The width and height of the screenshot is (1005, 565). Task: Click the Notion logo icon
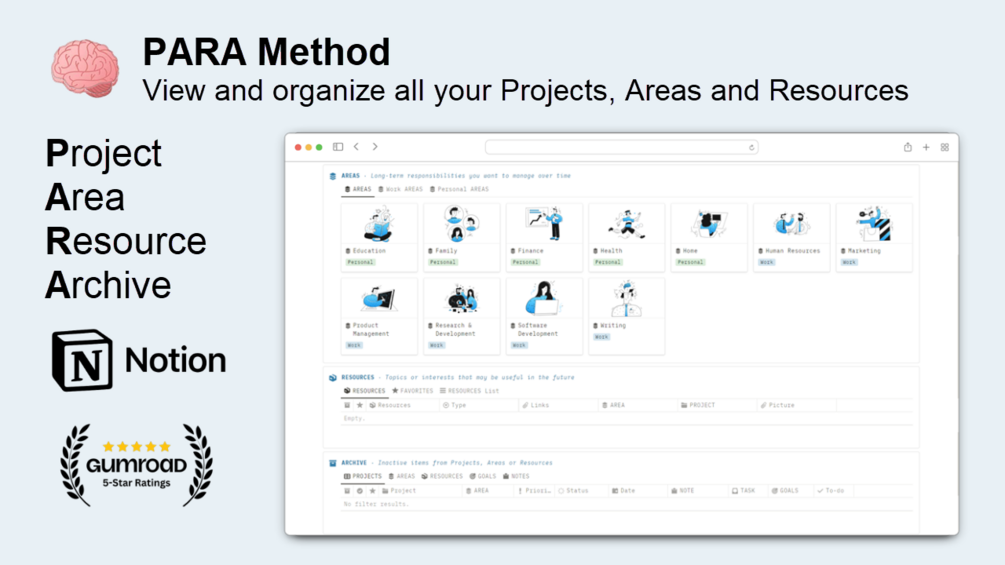[x=82, y=360]
